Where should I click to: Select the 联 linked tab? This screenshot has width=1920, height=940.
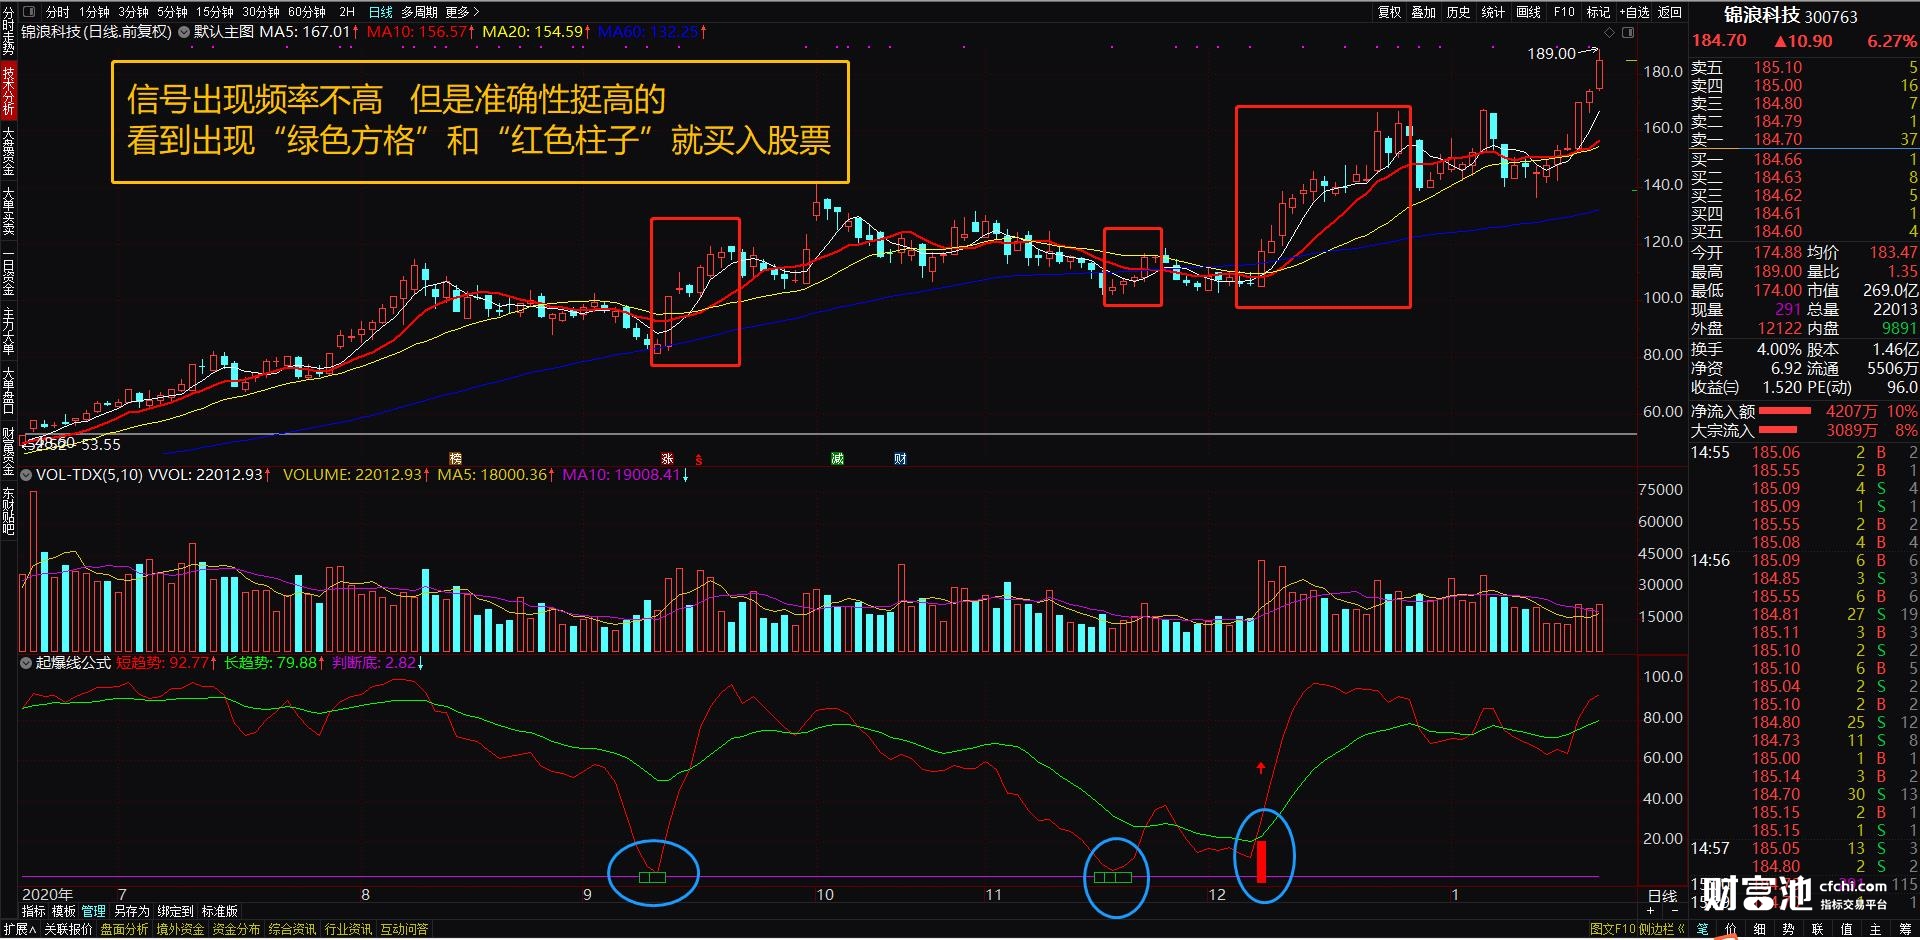coord(1818,929)
